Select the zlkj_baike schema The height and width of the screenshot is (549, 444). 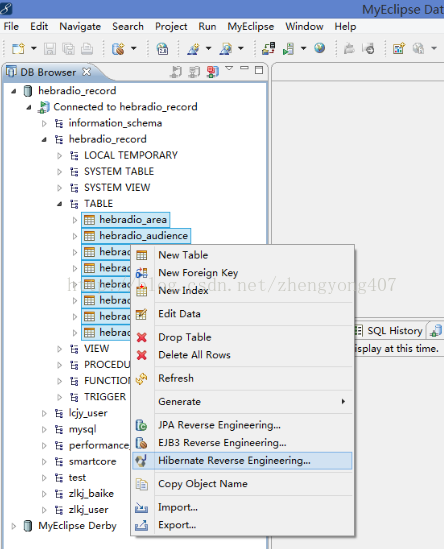point(91,494)
